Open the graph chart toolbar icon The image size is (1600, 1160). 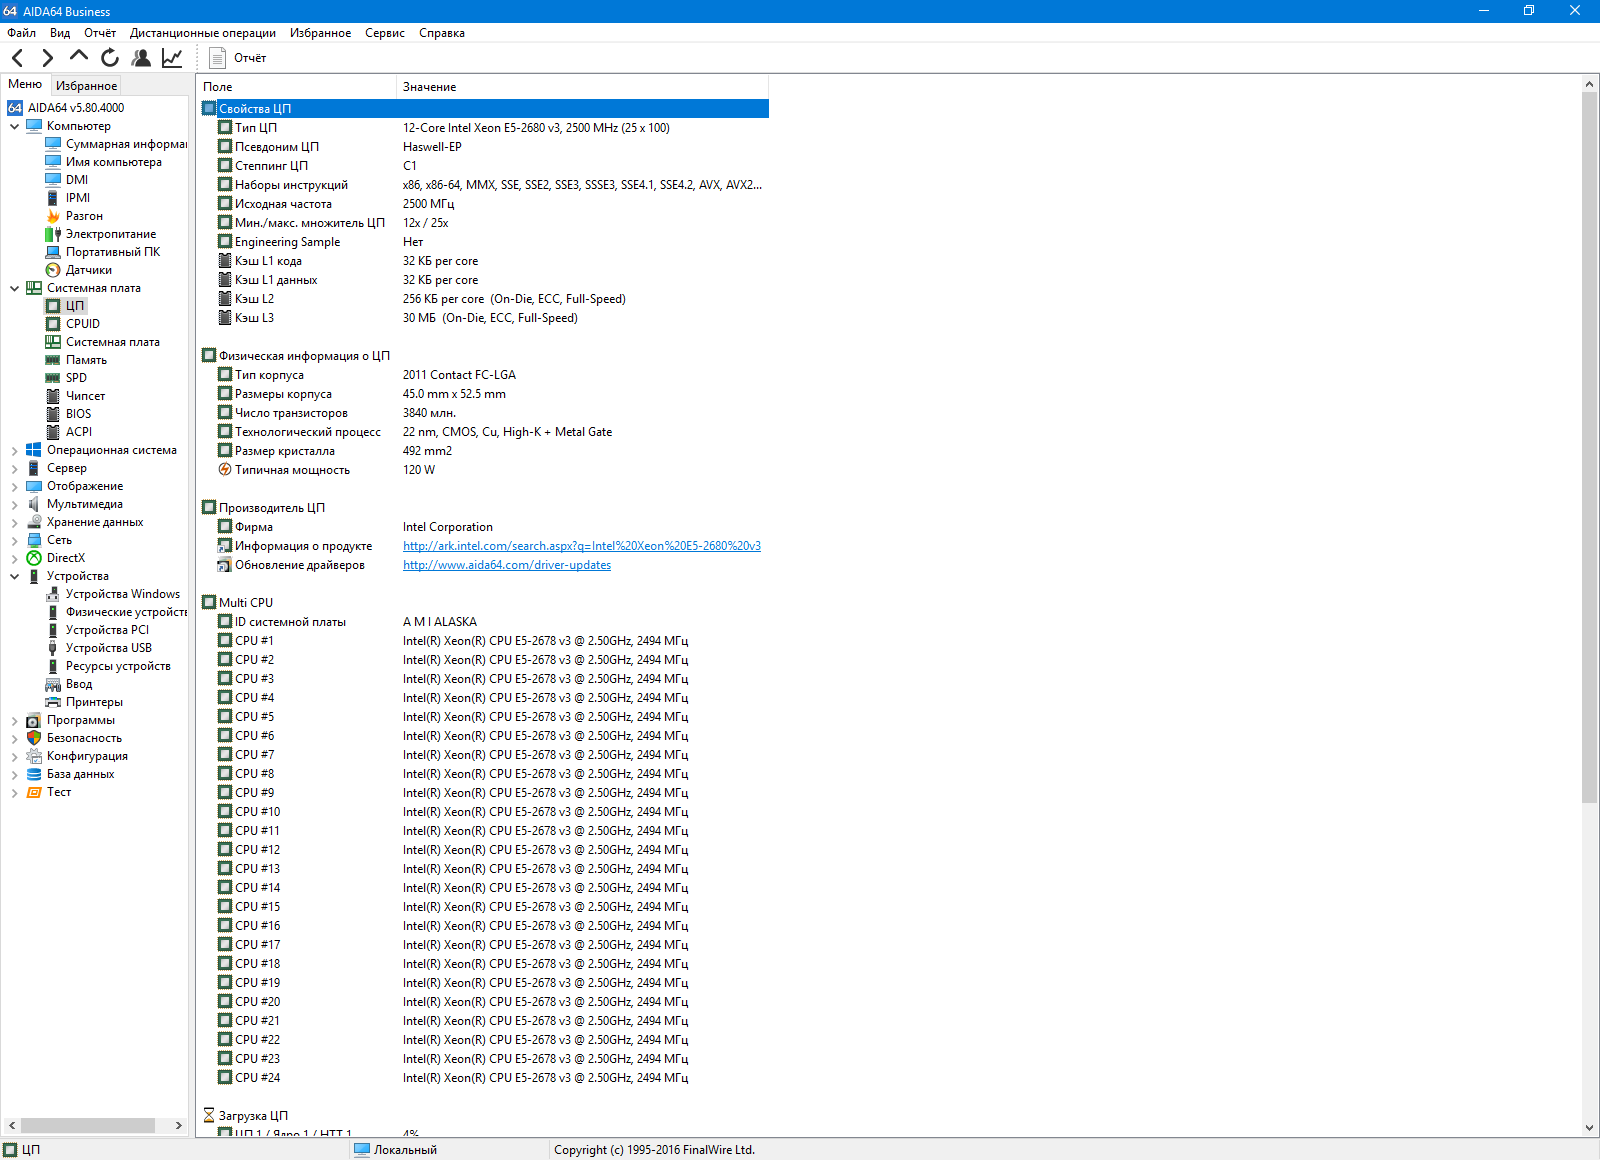coord(172,58)
